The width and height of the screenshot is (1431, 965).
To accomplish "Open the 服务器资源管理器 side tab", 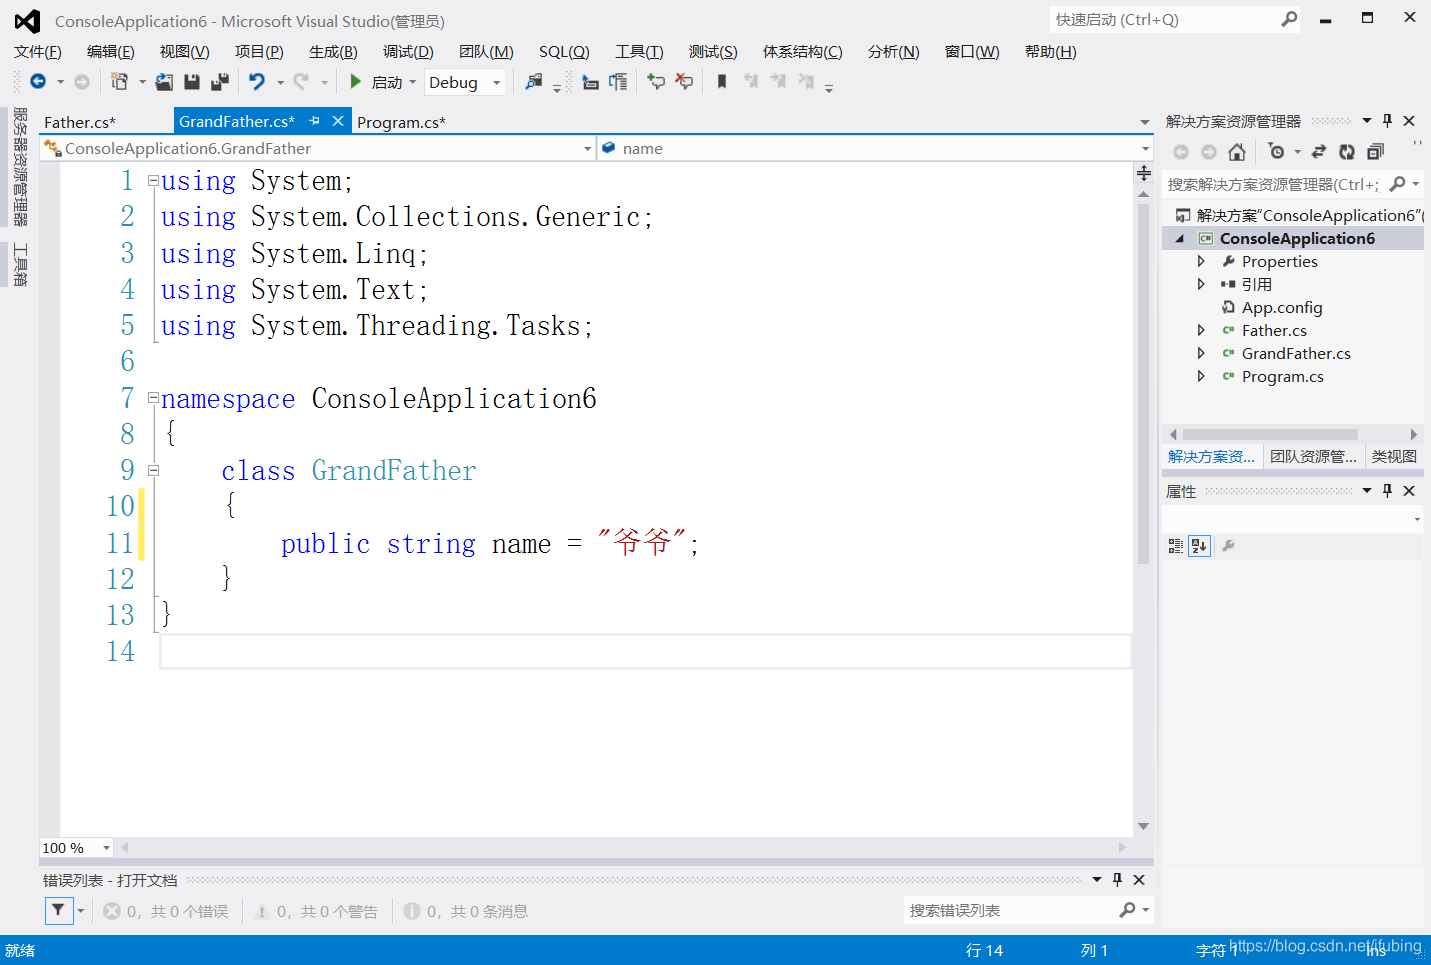I will tap(20, 167).
